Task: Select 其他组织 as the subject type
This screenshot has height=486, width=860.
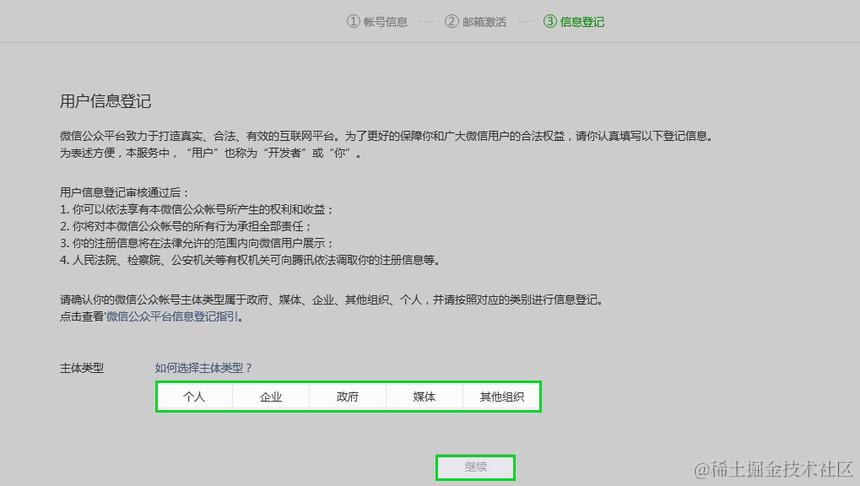Action: (501, 397)
